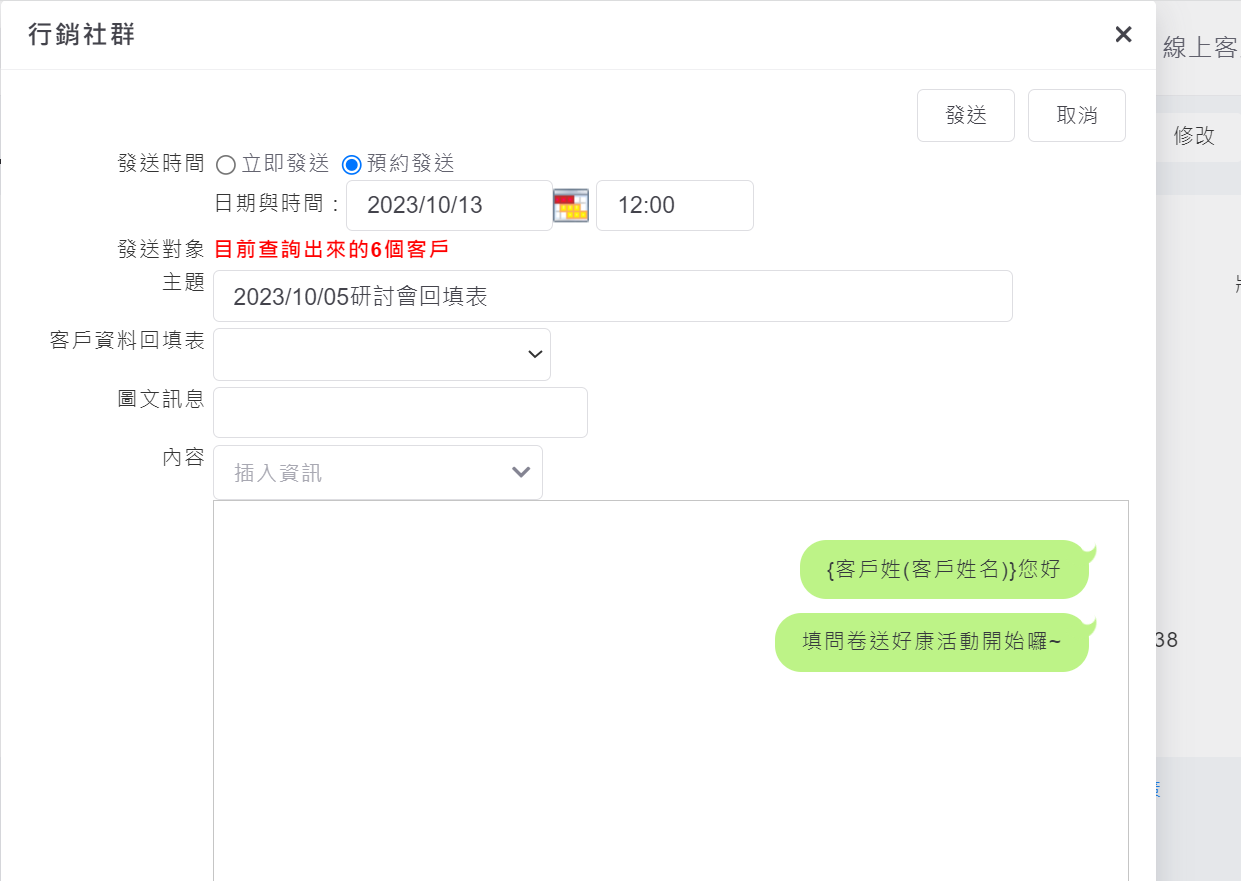Select the {客戶姓(客戶姓名)}您好 message bubble
1241x881 pixels.
943,569
